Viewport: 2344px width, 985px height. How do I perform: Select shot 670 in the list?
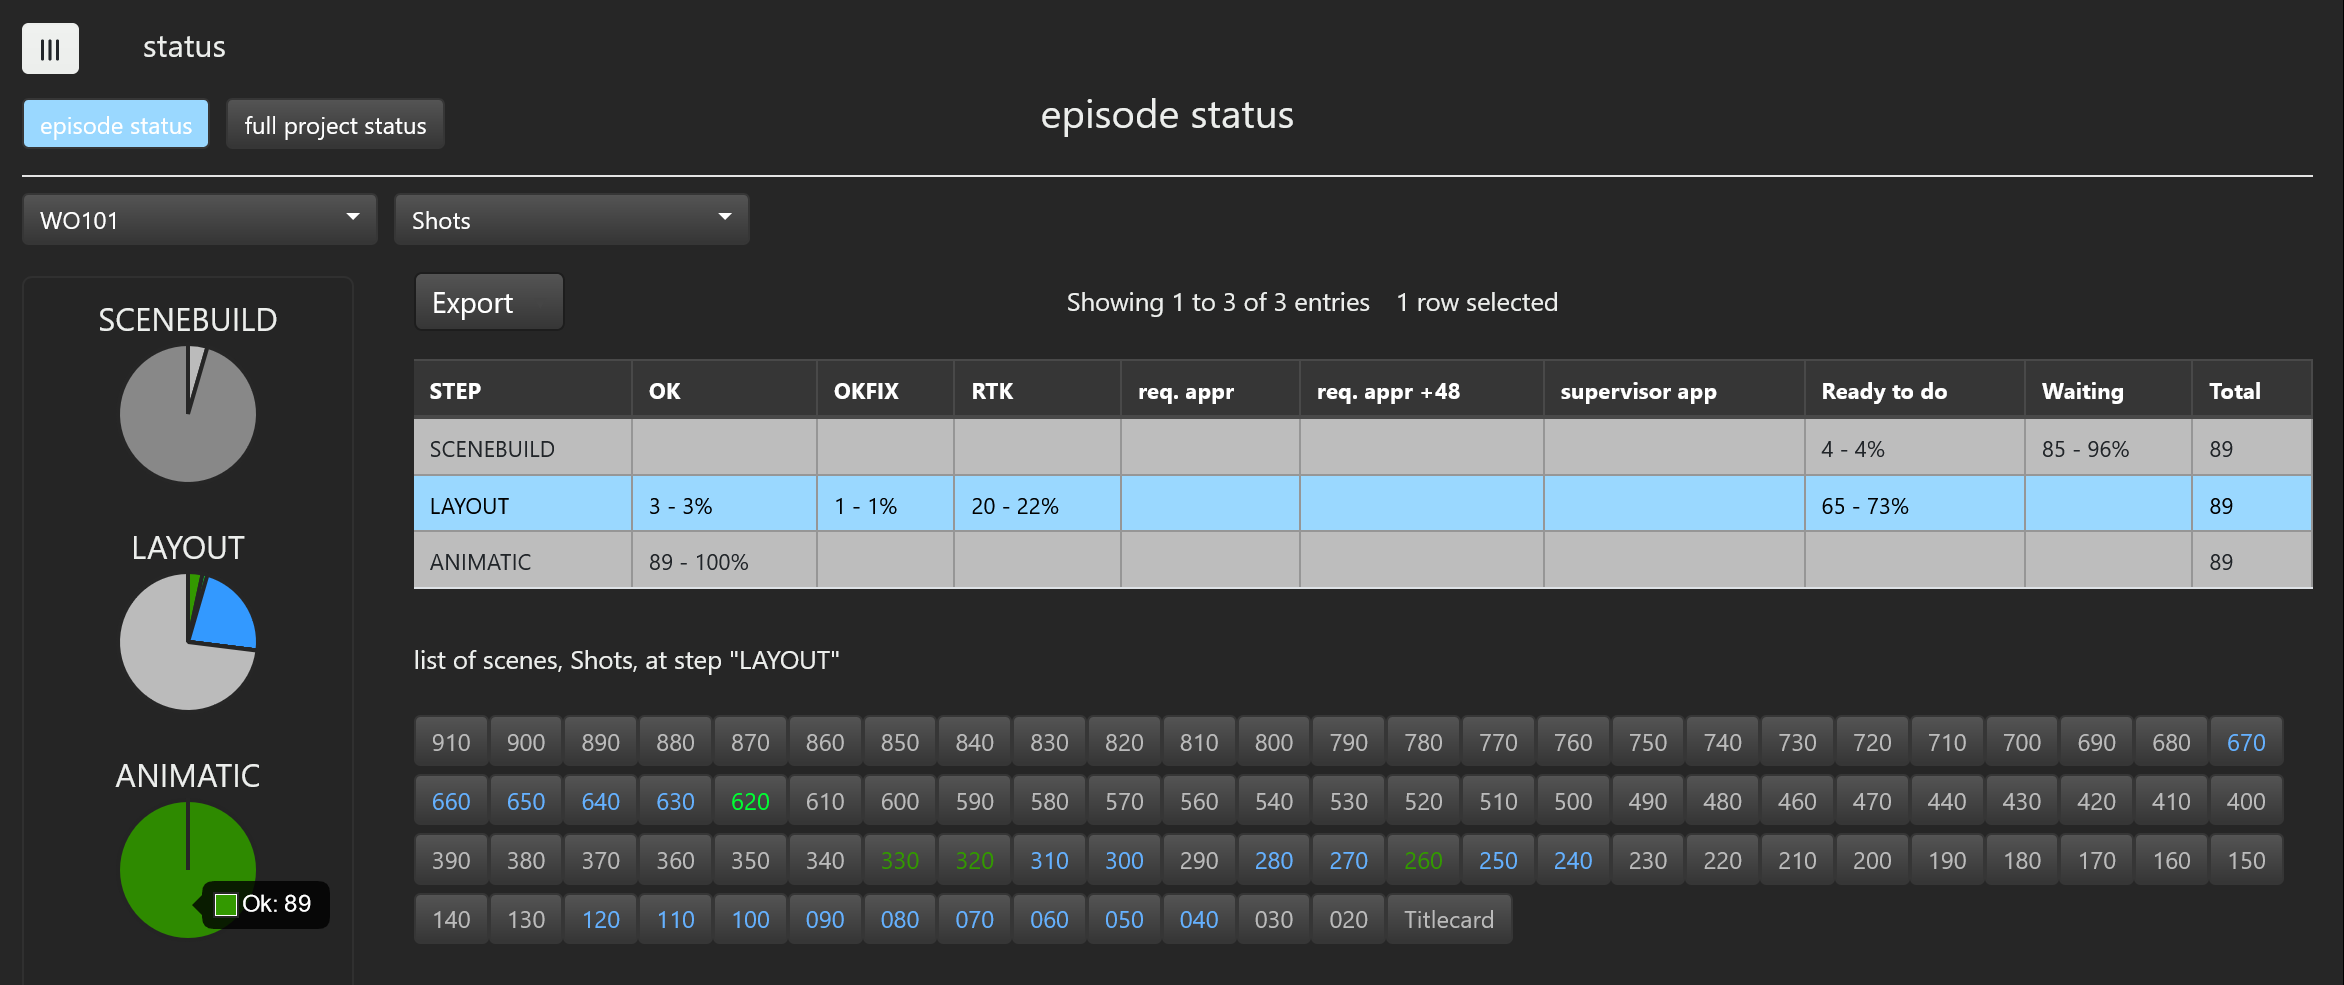[x=2246, y=742]
